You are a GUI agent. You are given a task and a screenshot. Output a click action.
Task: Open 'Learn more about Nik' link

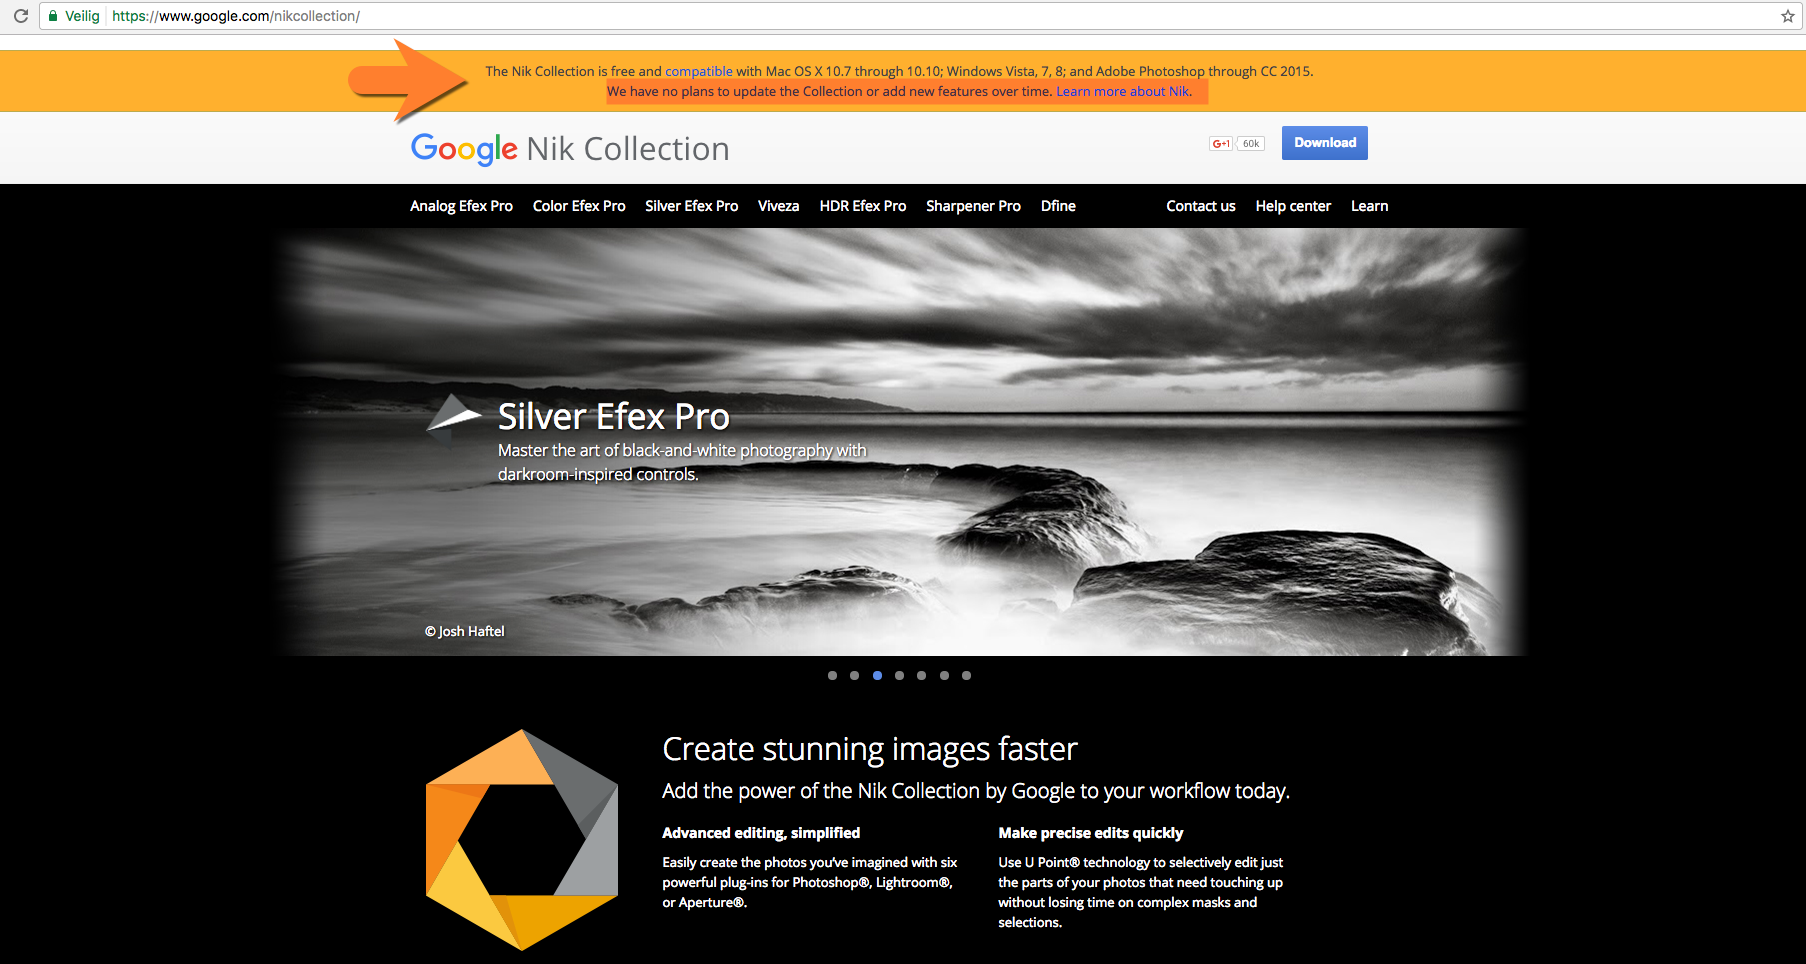click(1124, 91)
